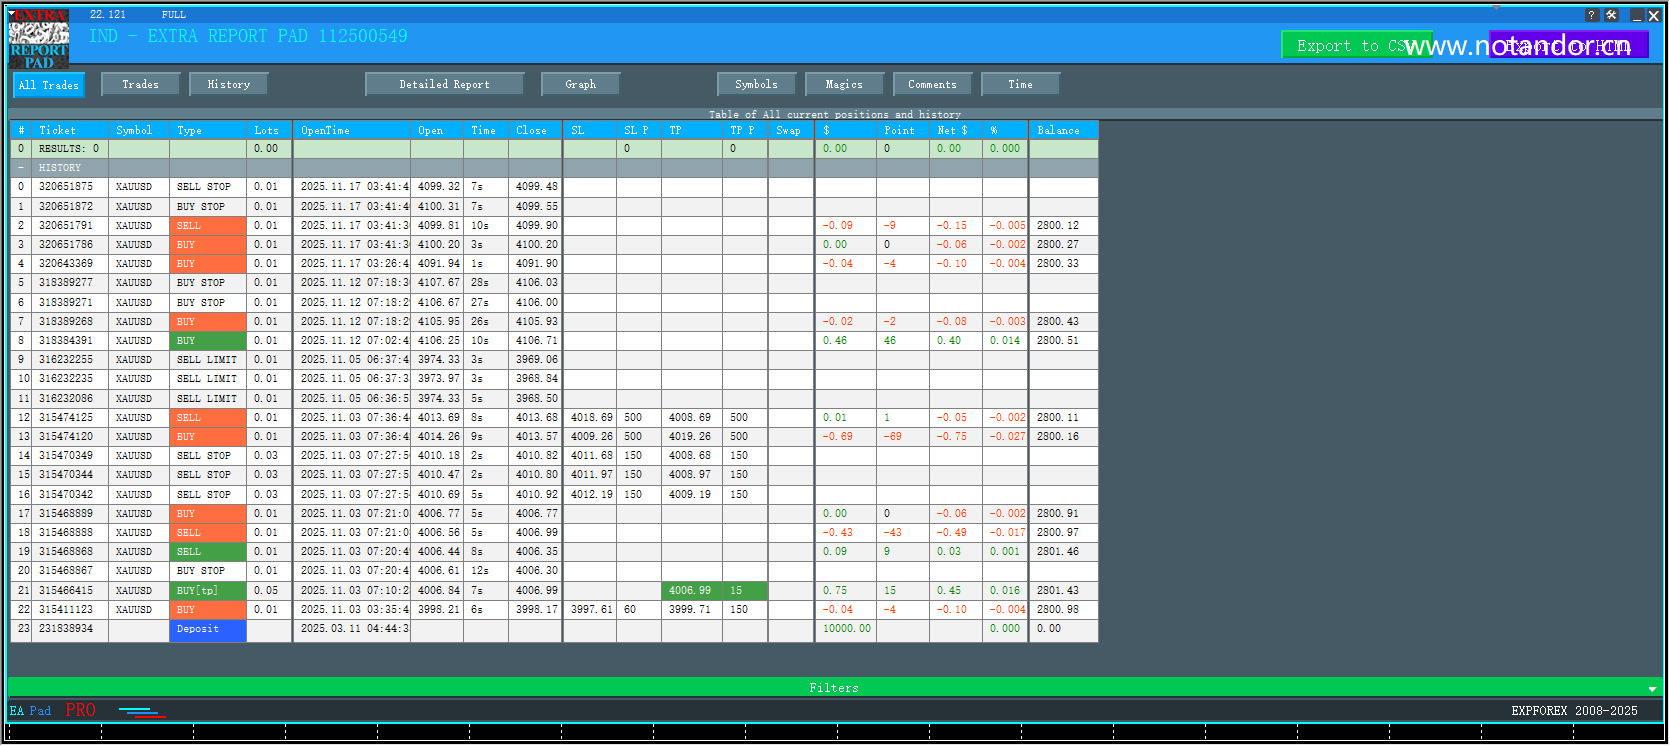The width and height of the screenshot is (1670, 746).
Task: Switch to All Trades tab
Action: 49,85
